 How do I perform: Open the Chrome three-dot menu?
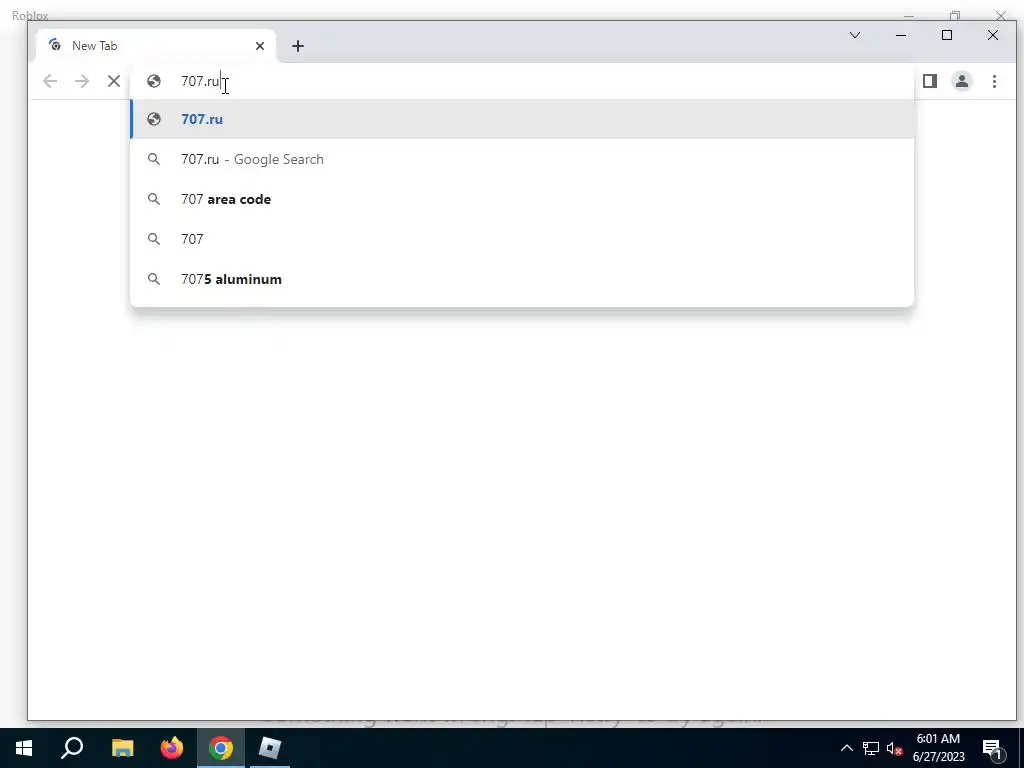994,81
